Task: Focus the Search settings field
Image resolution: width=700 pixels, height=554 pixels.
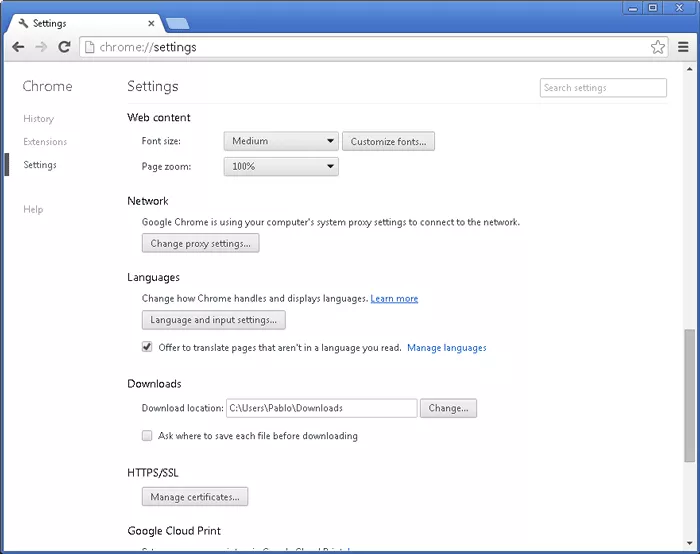Action: [603, 87]
